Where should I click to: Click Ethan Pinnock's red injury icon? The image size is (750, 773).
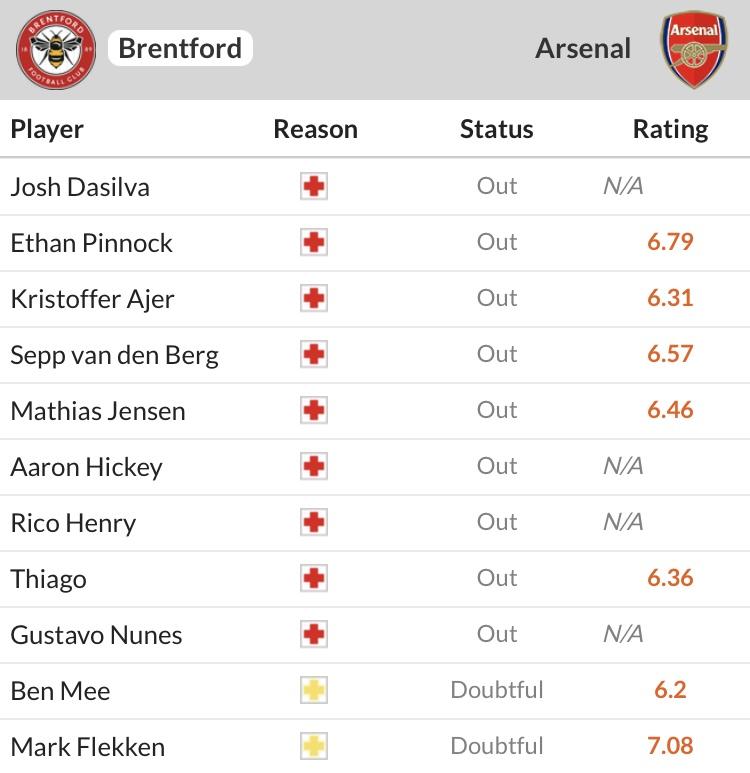click(x=314, y=243)
